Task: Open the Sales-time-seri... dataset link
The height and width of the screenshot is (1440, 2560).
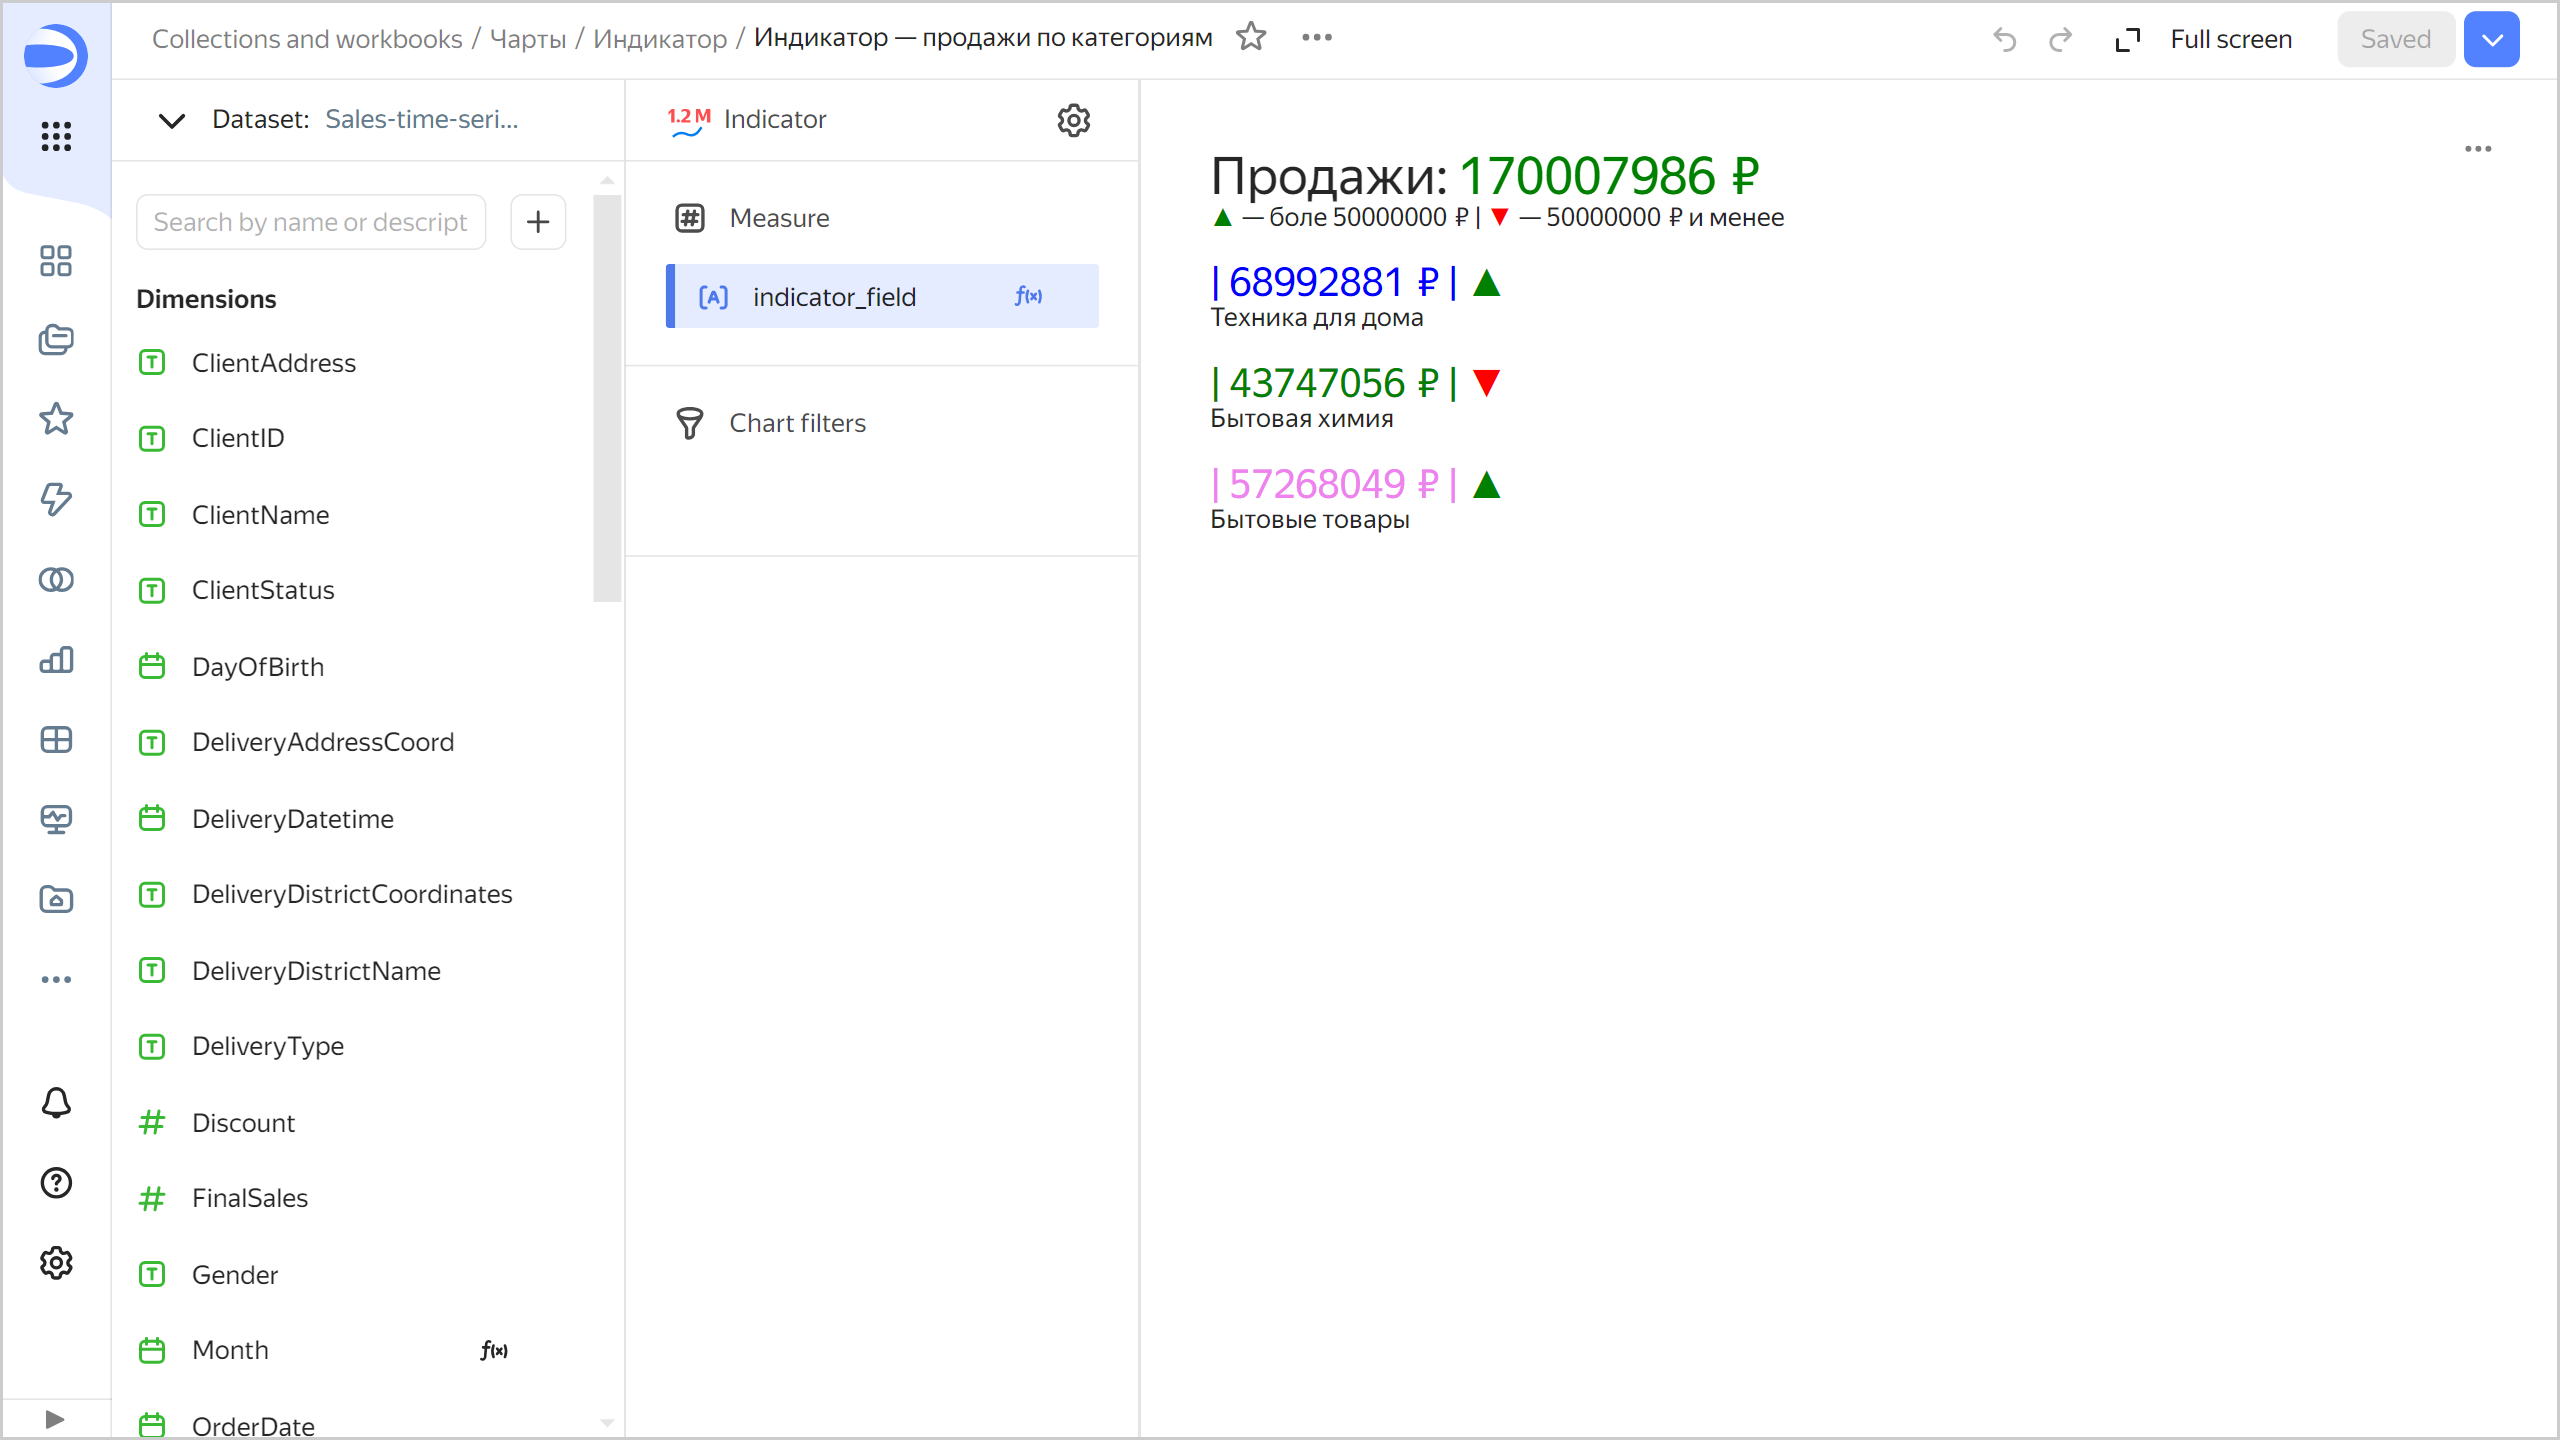Action: click(421, 120)
